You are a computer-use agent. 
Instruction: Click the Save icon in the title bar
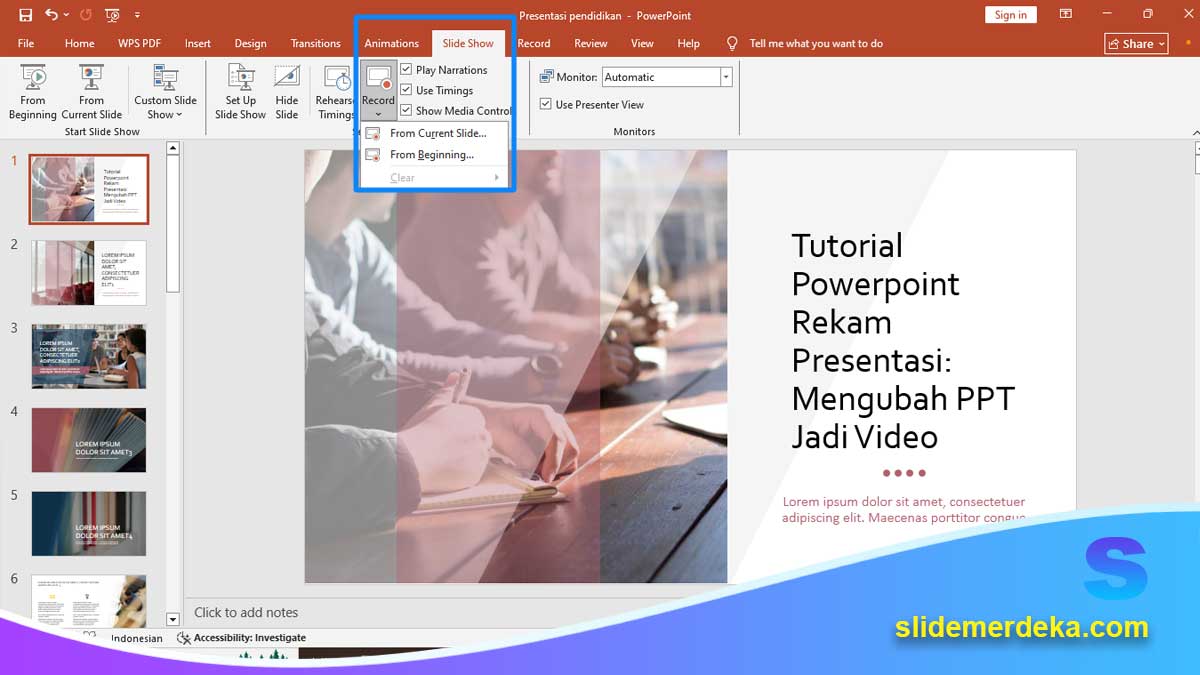tap(25, 15)
